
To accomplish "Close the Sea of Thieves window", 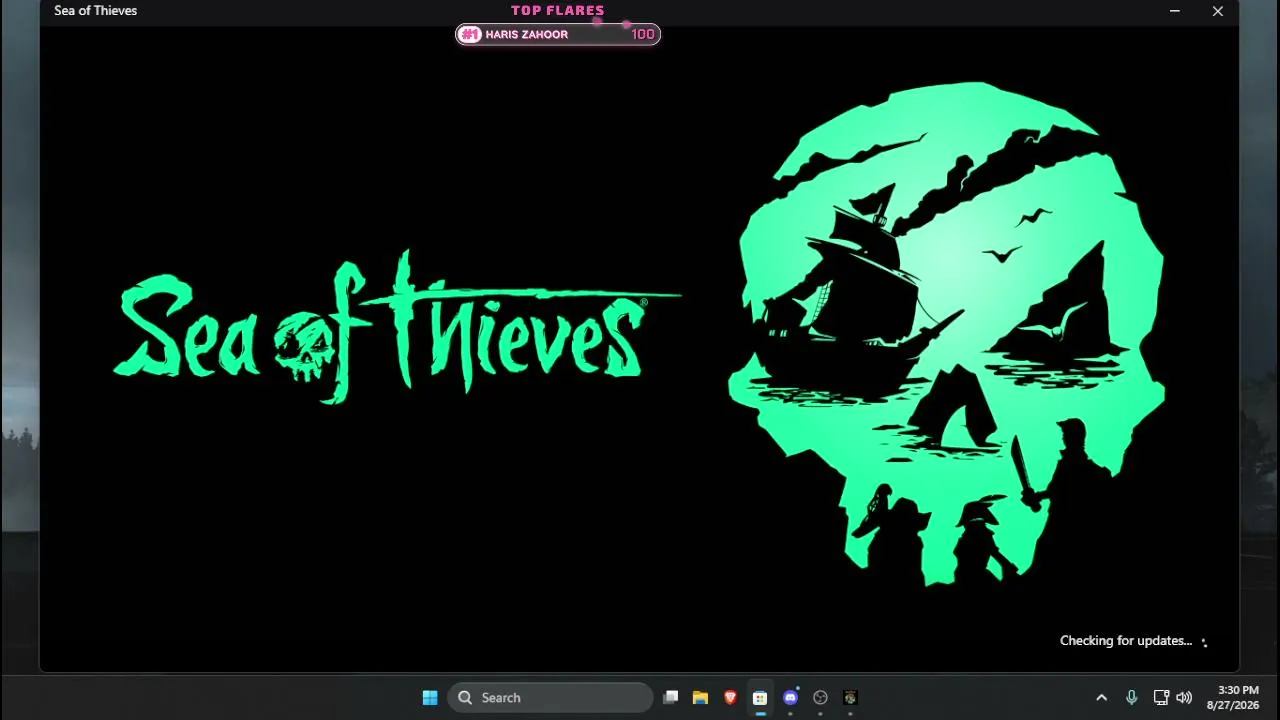I will pyautogui.click(x=1218, y=11).
